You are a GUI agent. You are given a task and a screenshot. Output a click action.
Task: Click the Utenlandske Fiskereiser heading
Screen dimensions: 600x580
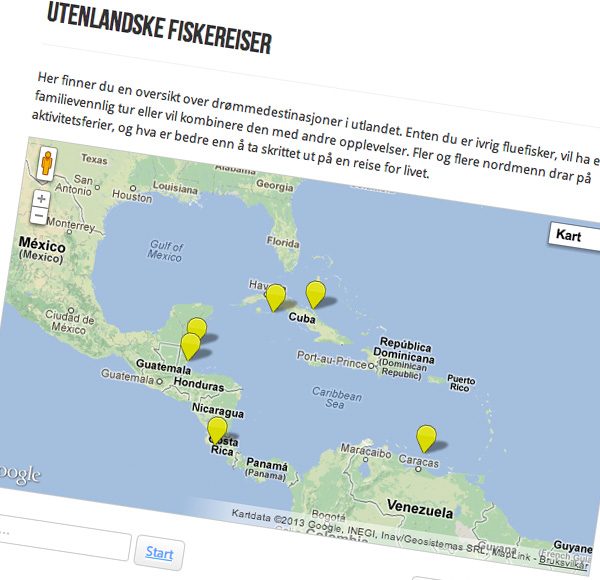(159, 28)
